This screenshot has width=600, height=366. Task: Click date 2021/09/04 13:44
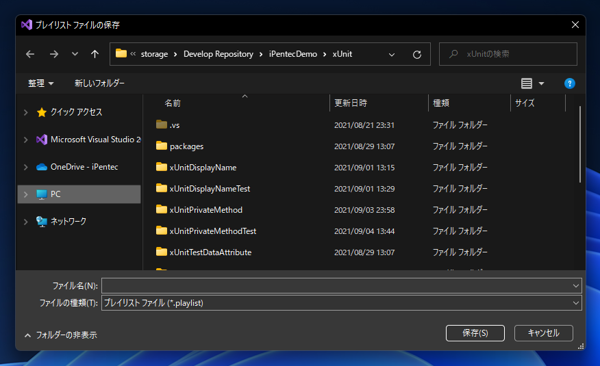(364, 231)
